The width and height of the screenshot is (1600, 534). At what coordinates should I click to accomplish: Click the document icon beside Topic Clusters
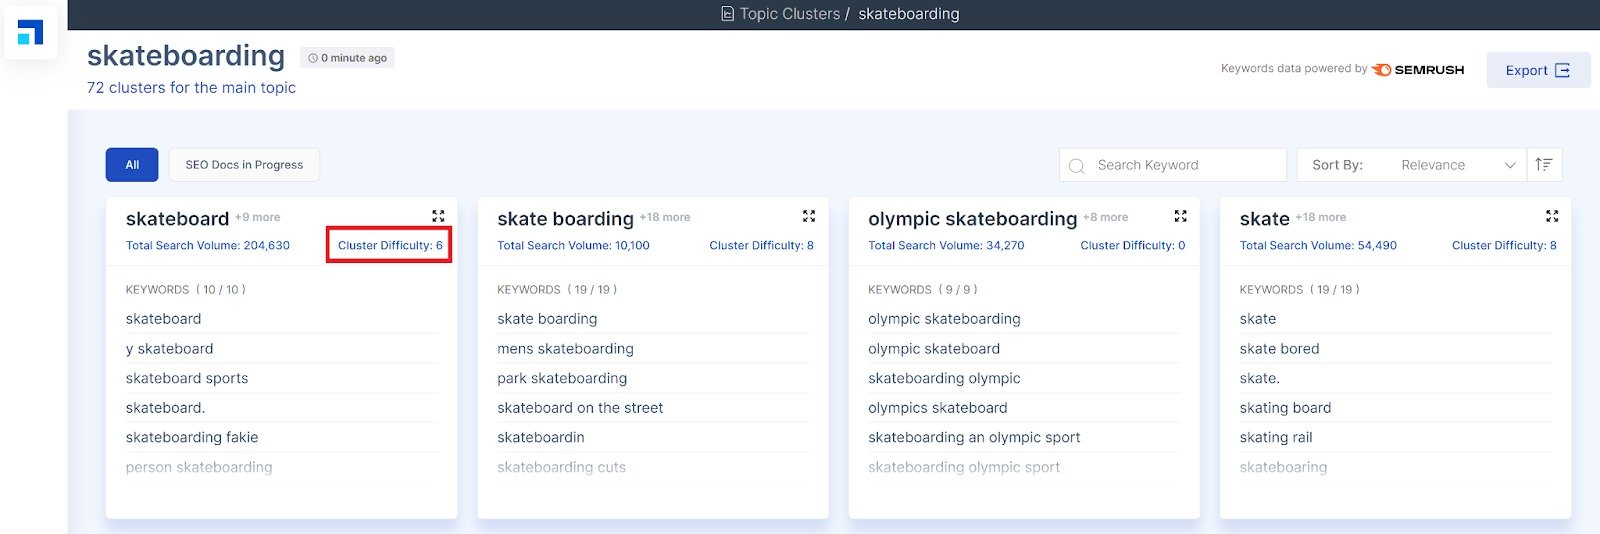[727, 14]
